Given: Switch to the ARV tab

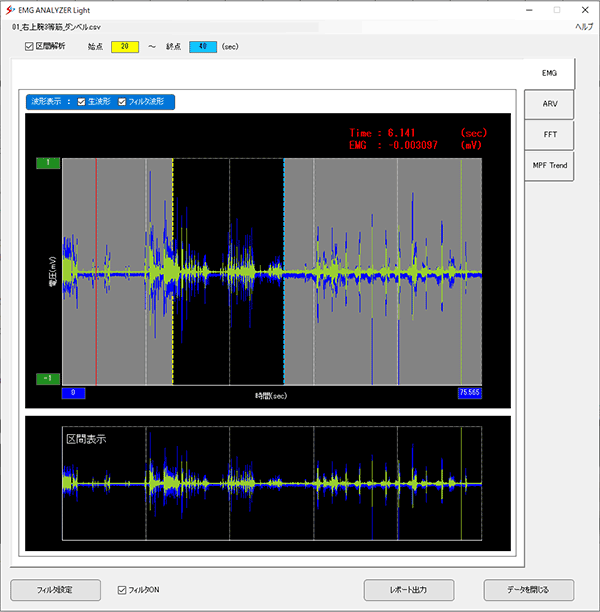Looking at the screenshot, I should [x=549, y=104].
